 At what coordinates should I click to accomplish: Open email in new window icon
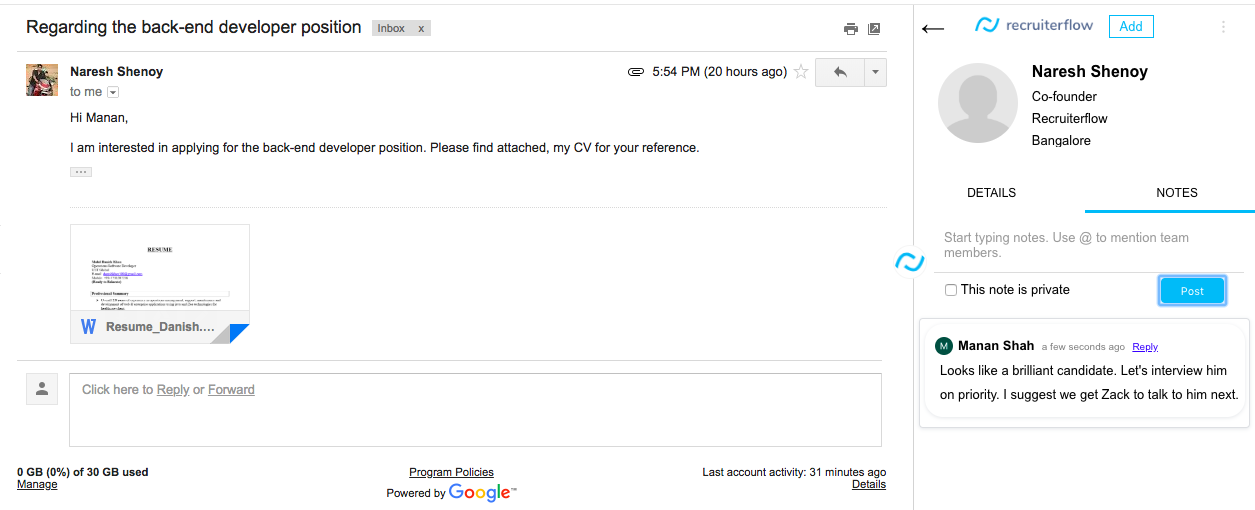click(874, 29)
